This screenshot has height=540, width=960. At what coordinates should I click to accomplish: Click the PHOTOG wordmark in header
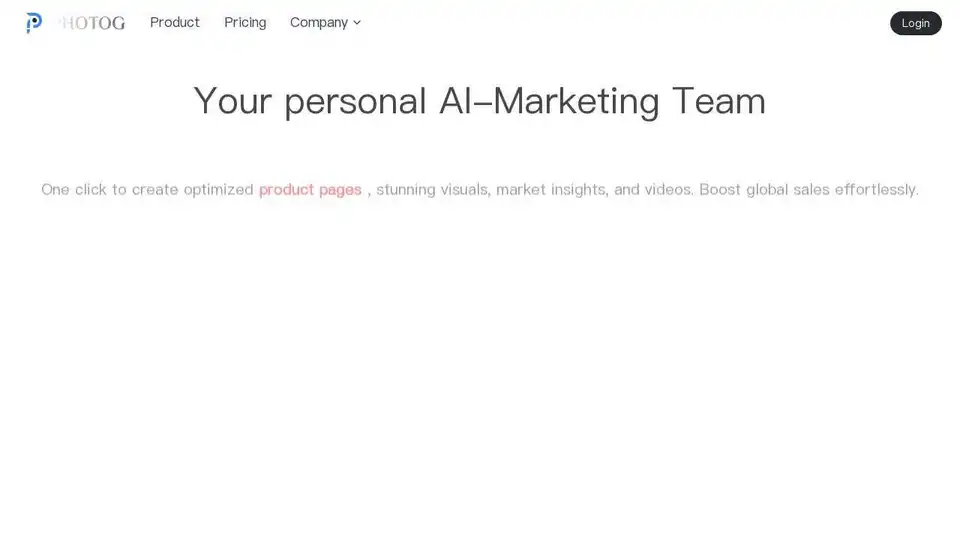tap(91, 23)
